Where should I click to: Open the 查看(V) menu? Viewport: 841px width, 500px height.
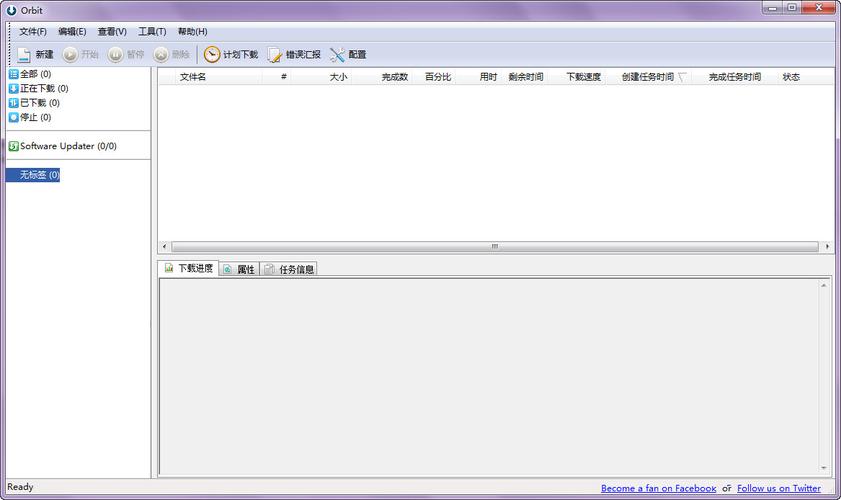coord(112,32)
